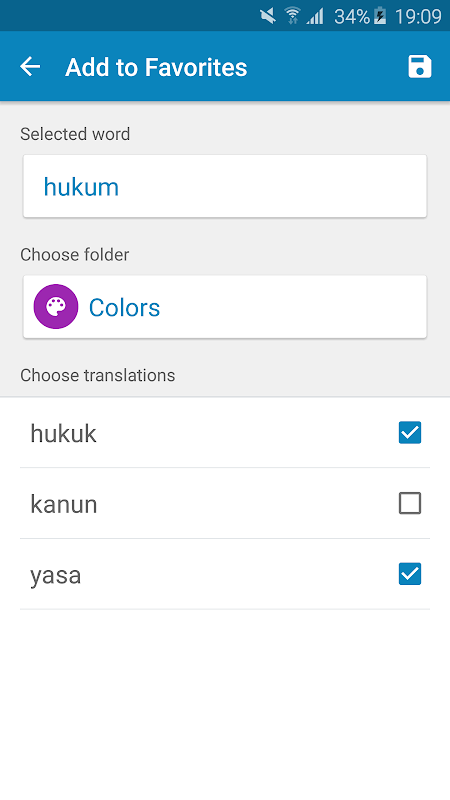Select the yasa translation row

(x=225, y=574)
